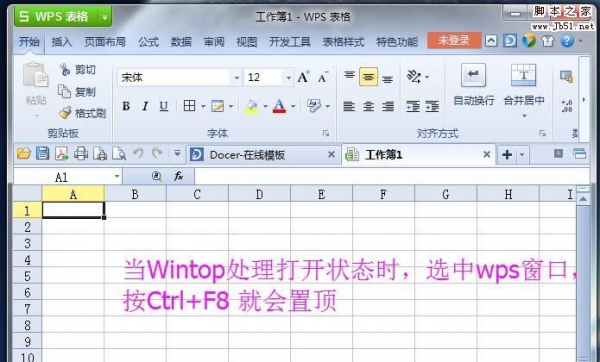Expand the border style dropdown arrow
Image resolution: width=600 pixels, height=362 pixels.
(203, 106)
